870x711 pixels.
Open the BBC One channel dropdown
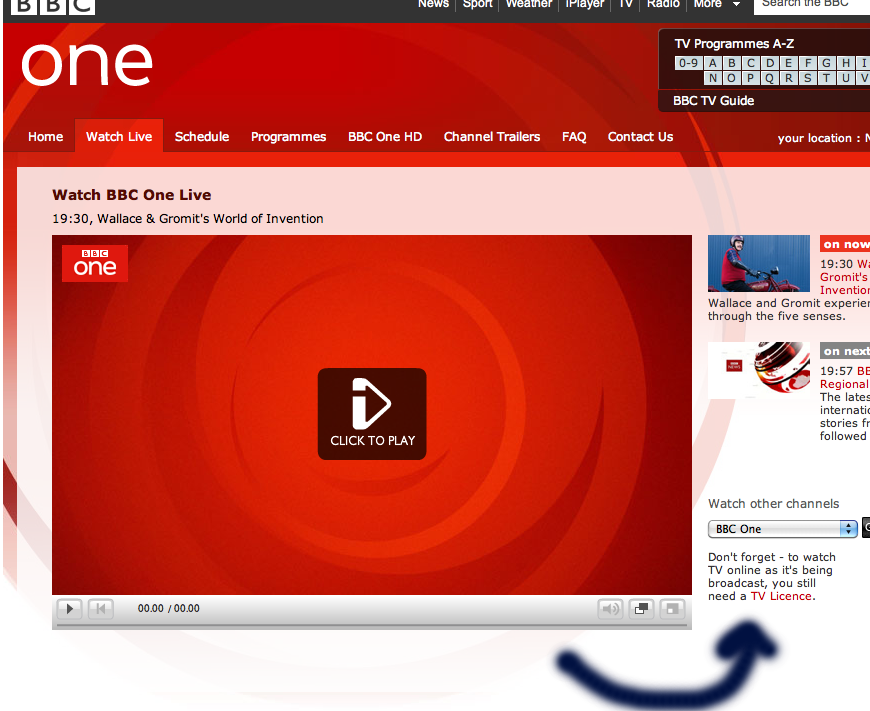tap(782, 529)
